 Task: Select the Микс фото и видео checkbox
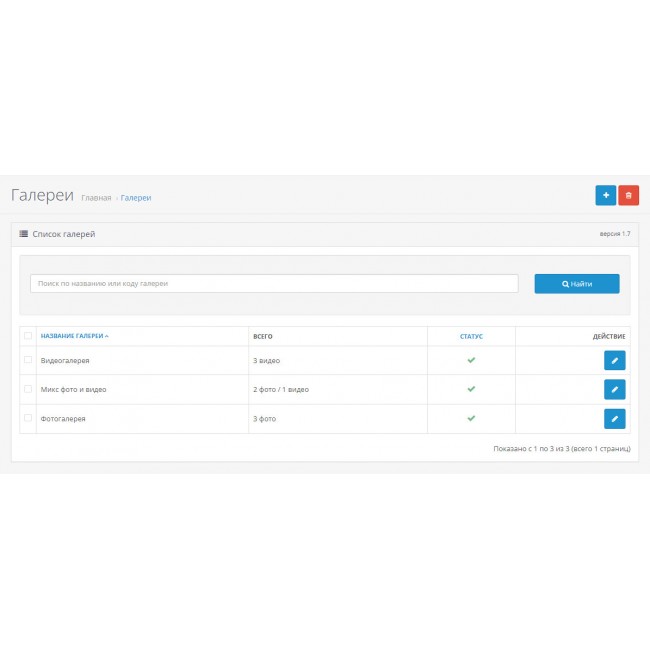28,389
